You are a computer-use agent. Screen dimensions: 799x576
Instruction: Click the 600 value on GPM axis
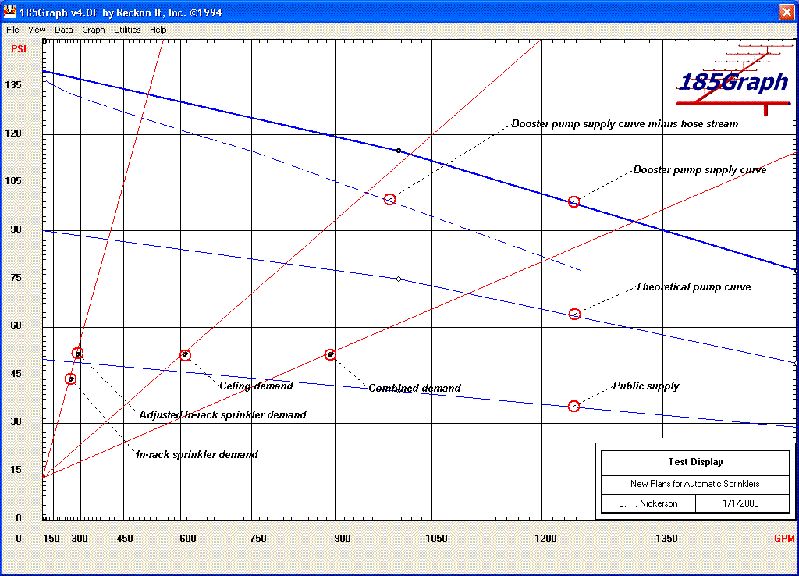pos(188,539)
